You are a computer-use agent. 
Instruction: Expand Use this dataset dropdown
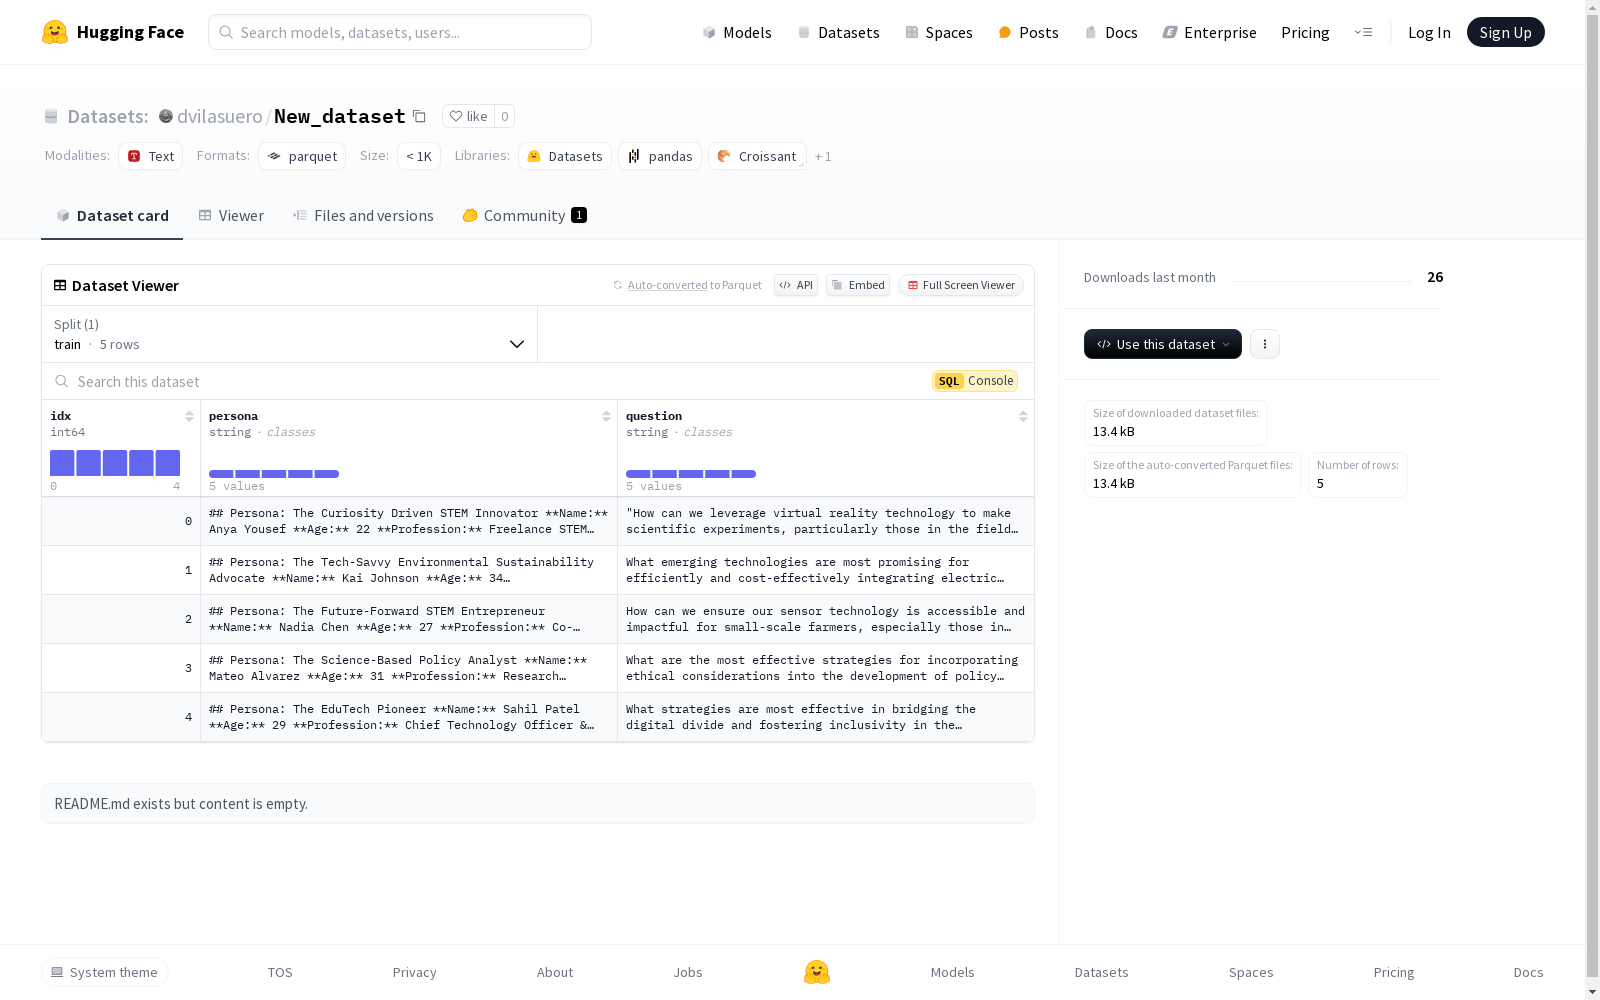click(1163, 344)
